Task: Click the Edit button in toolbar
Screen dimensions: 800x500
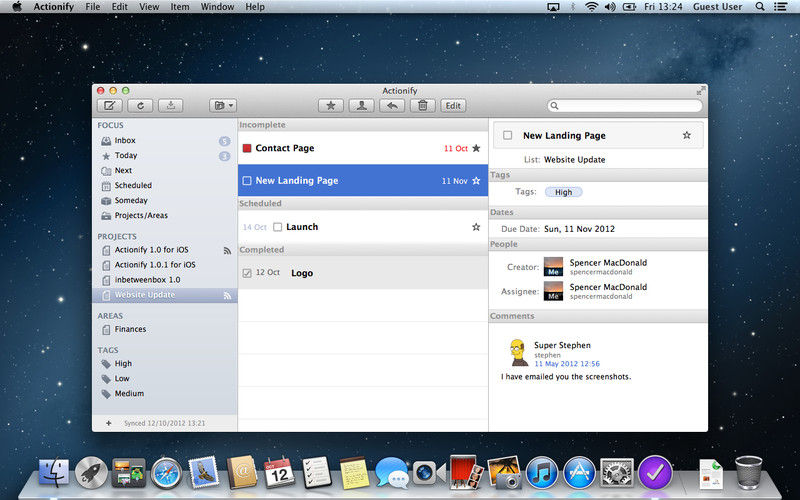Action: click(453, 106)
